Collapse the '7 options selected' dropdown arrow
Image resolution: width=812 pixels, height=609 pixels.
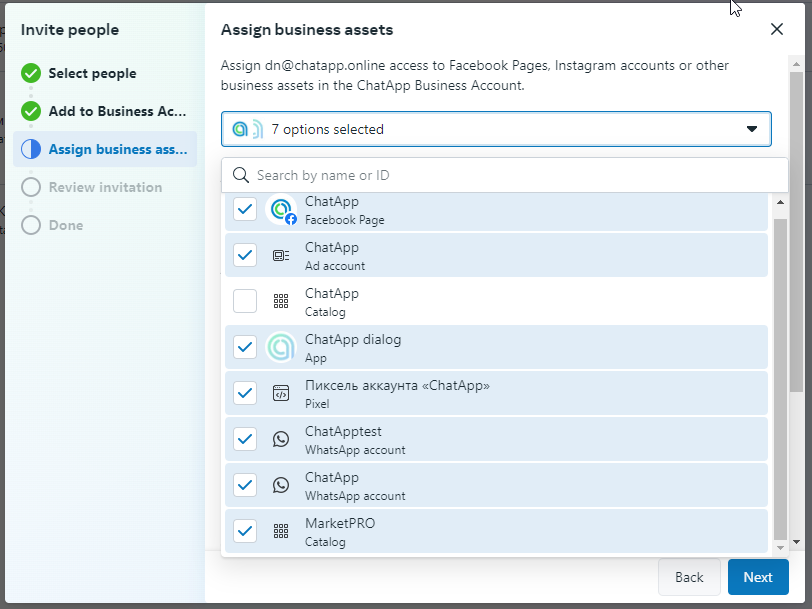[x=752, y=129]
